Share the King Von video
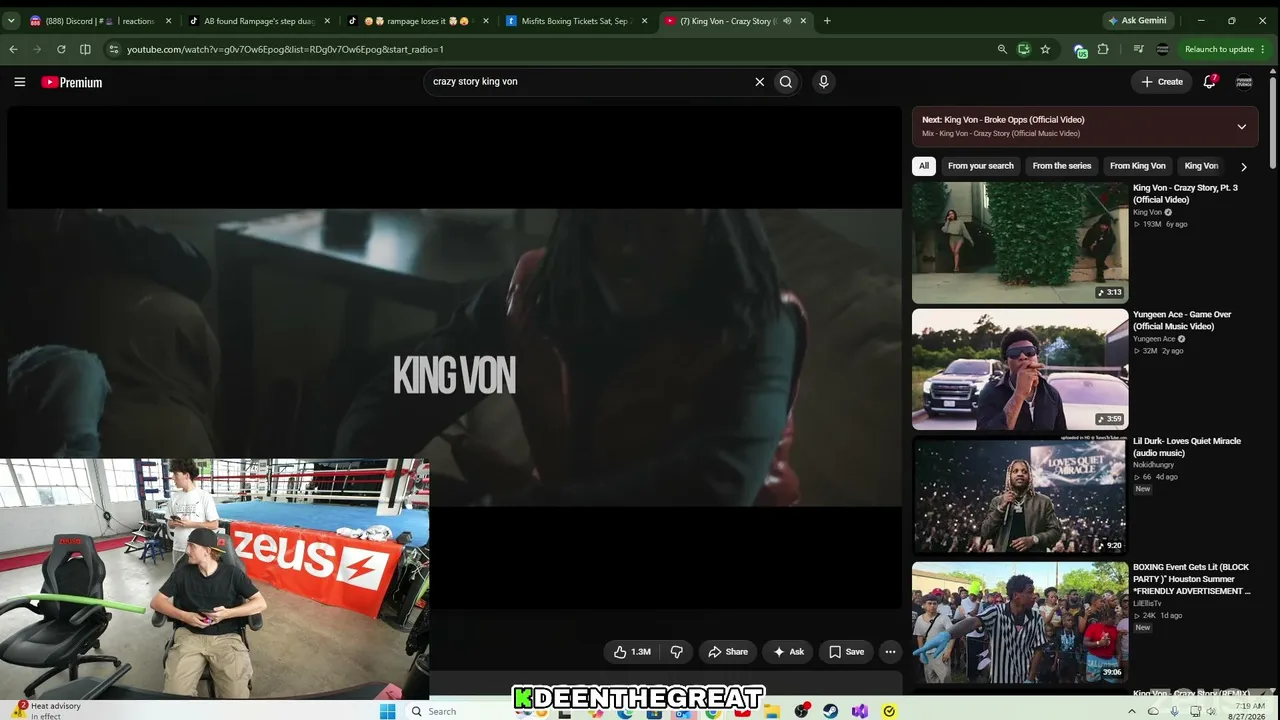The height and width of the screenshot is (720, 1280). (727, 652)
